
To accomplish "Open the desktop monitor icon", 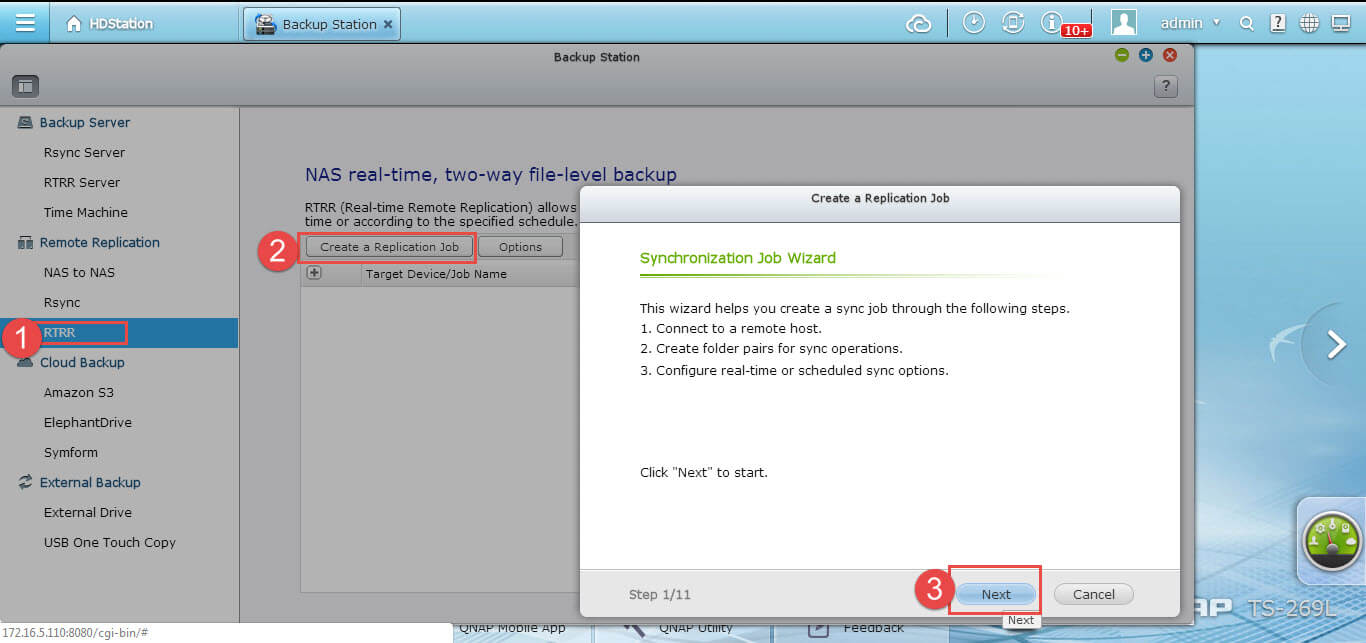I will click(x=1341, y=24).
